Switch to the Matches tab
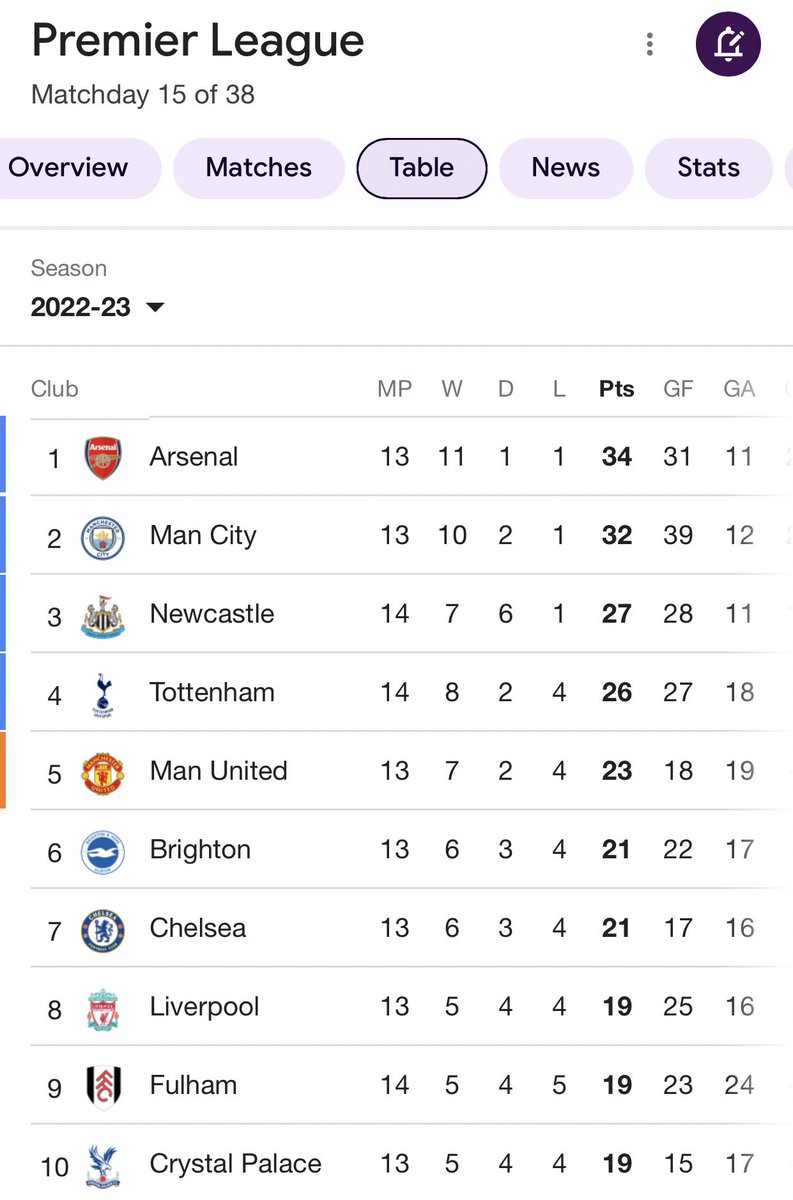Viewport: 793px width, 1200px height. 259,168
